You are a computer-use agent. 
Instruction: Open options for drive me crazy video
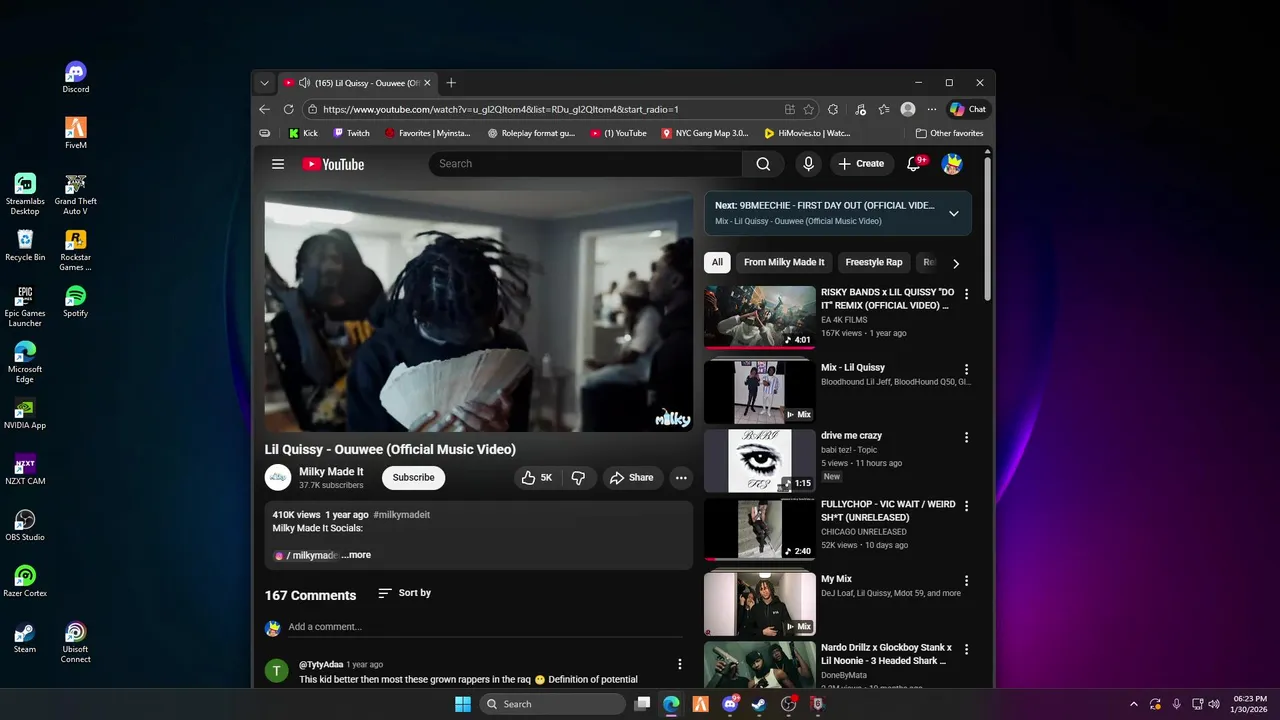[966, 437]
